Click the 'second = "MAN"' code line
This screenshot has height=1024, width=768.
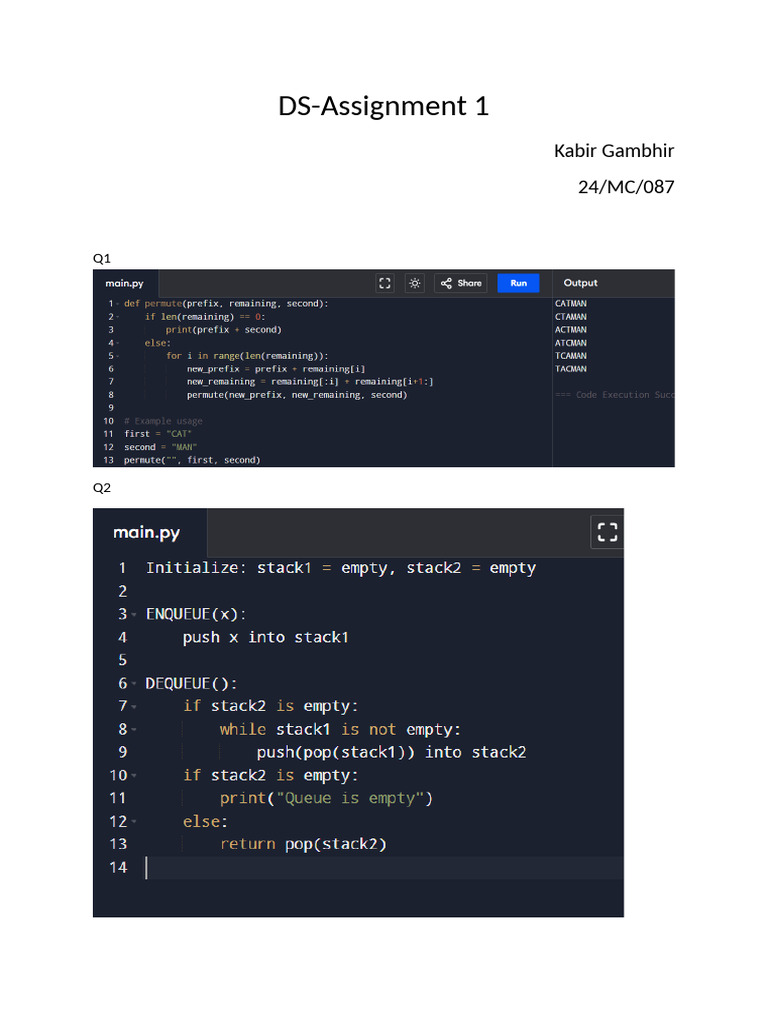tap(161, 447)
